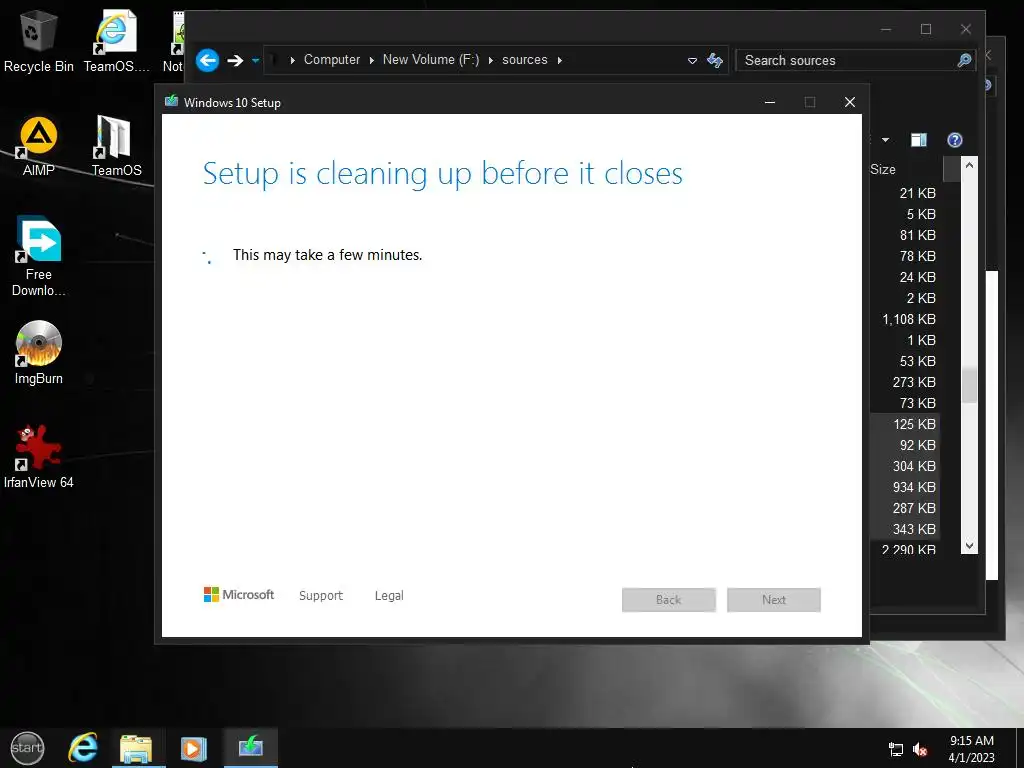This screenshot has width=1024, height=768.
Task: Launch the Free Download Manager shortcut
Action: click(39, 256)
